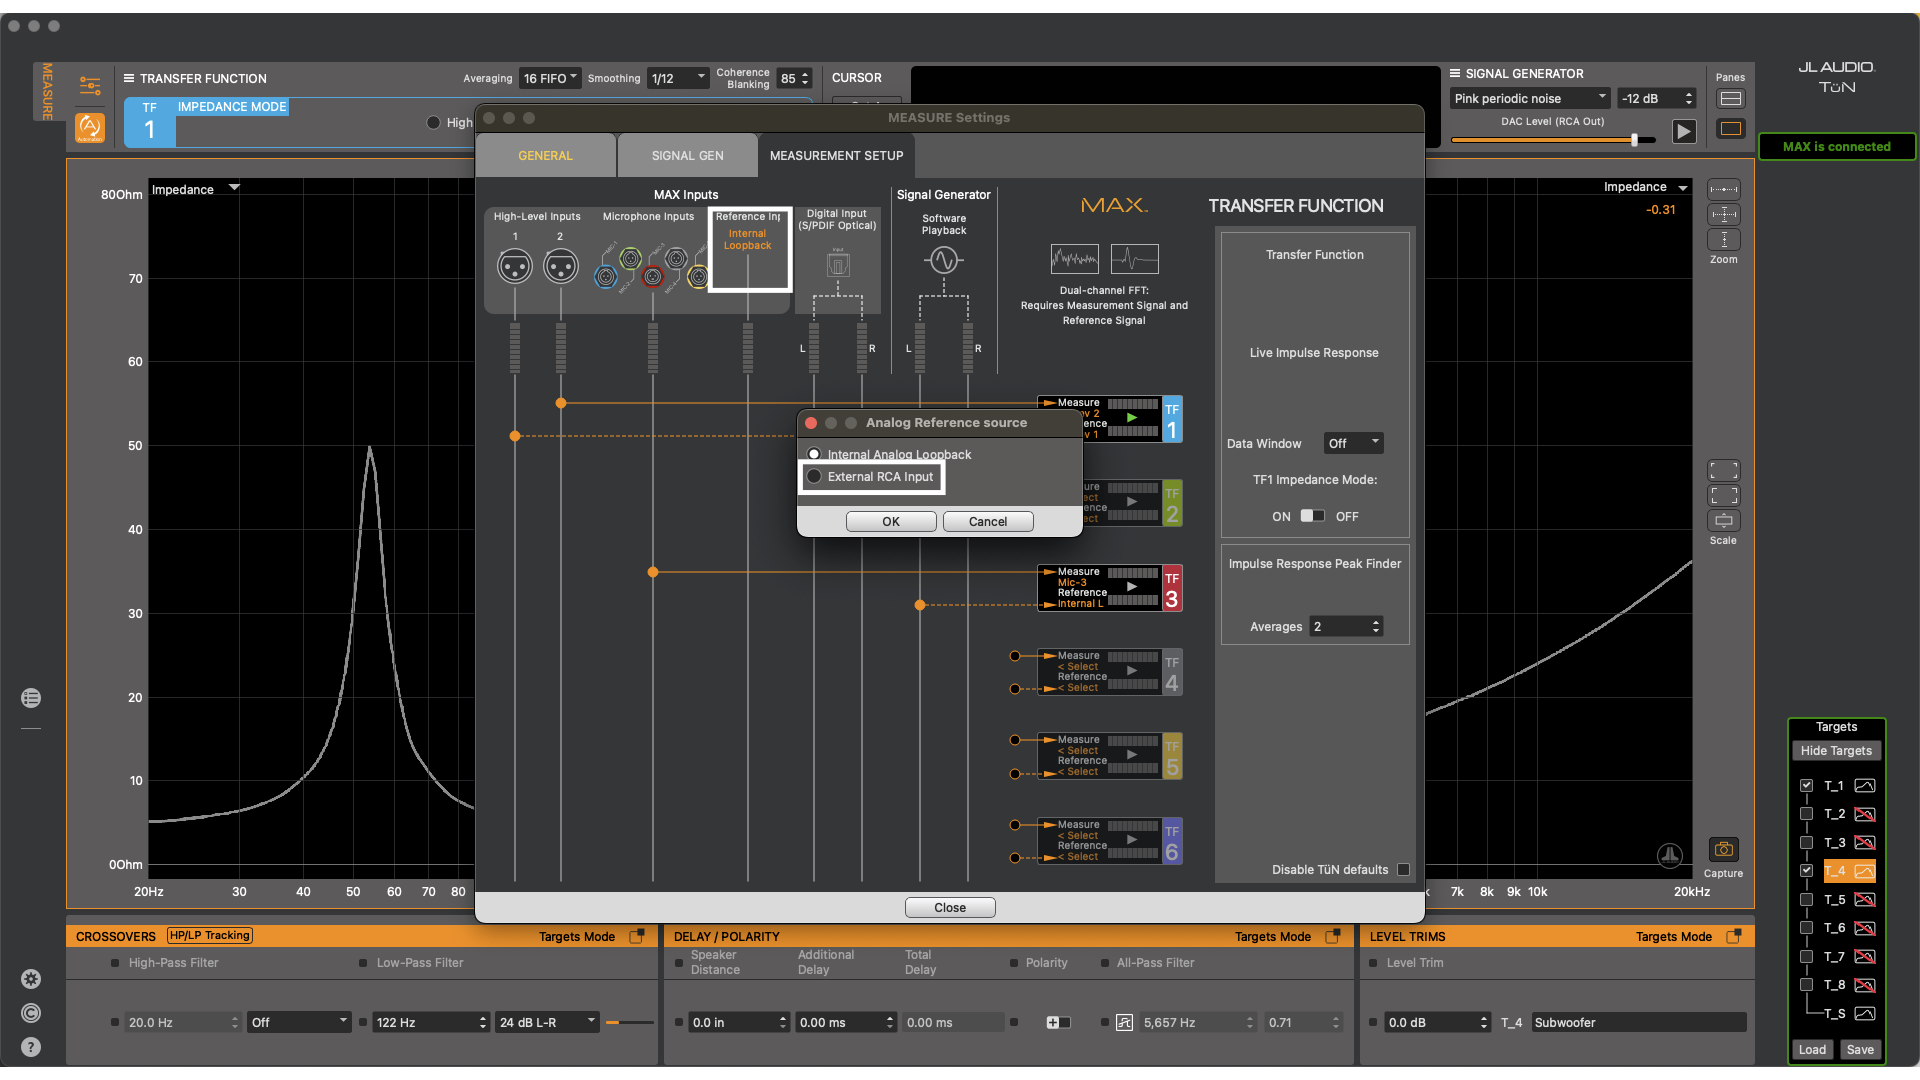Switch to the MEASUREMENT SETUP tab
This screenshot has width=1920, height=1080.
point(836,156)
